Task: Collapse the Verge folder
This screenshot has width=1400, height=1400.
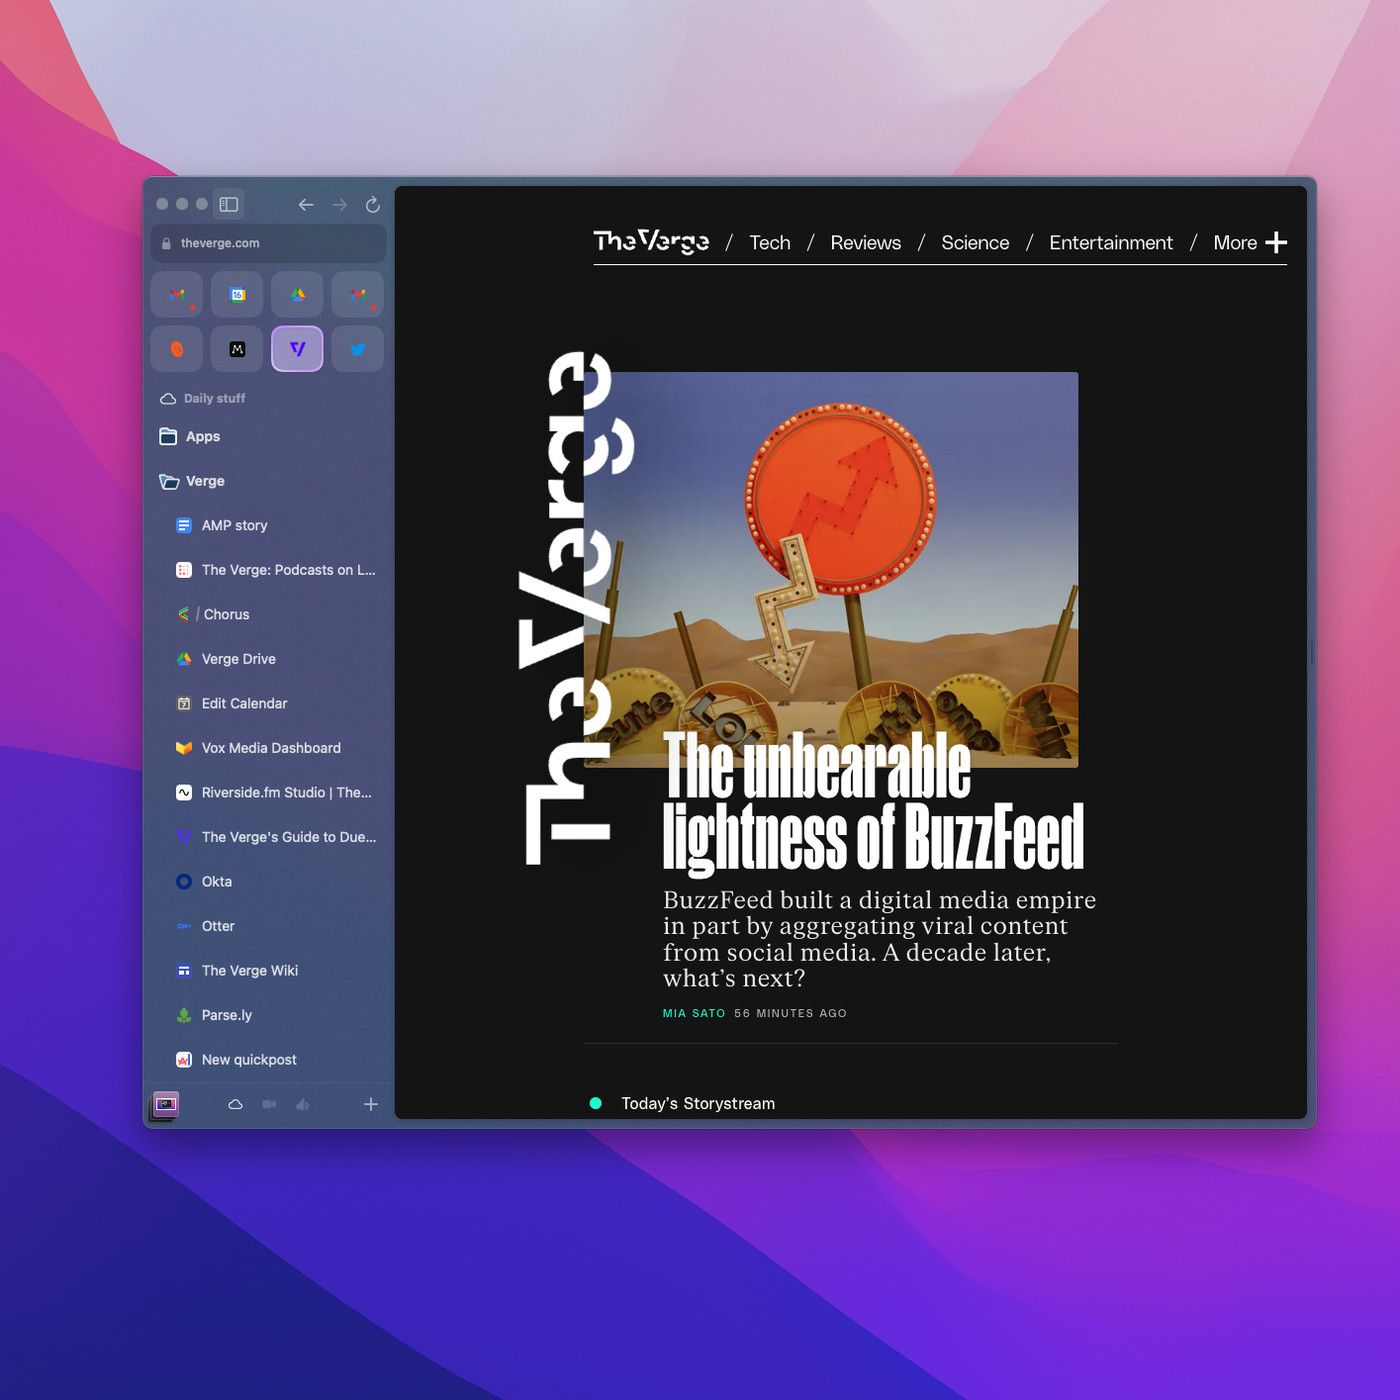Action: [x=268, y=481]
